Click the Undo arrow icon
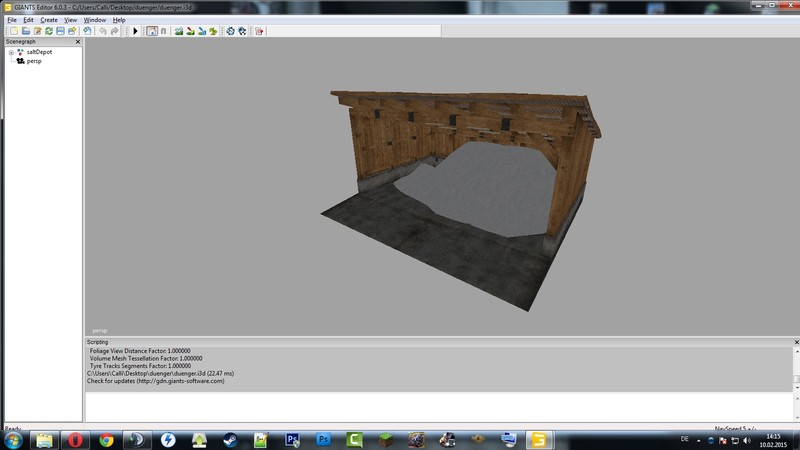The width and height of the screenshot is (800, 450). point(101,31)
